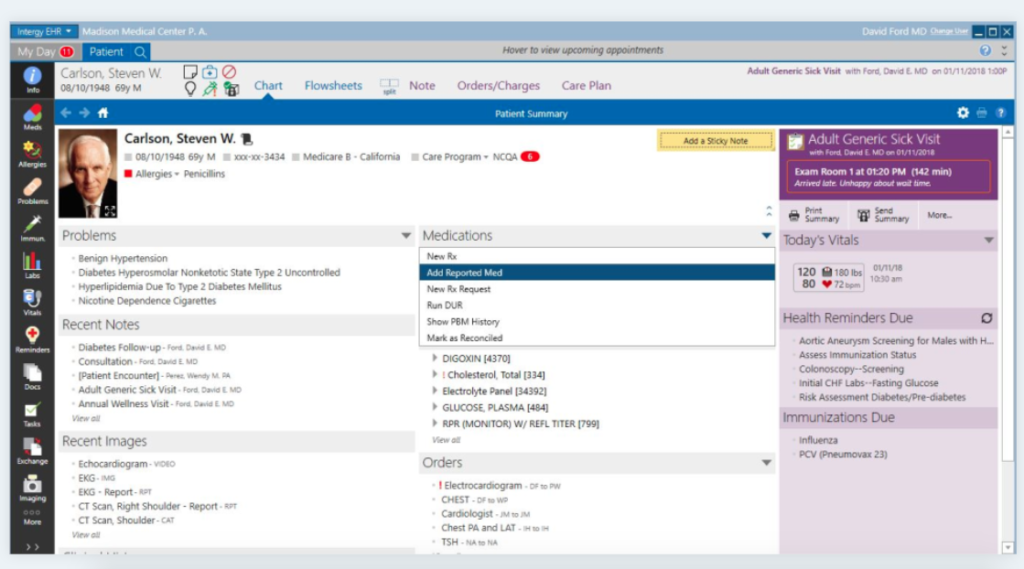1024x569 pixels.
Task: Open the Note tab
Action: tap(422, 86)
